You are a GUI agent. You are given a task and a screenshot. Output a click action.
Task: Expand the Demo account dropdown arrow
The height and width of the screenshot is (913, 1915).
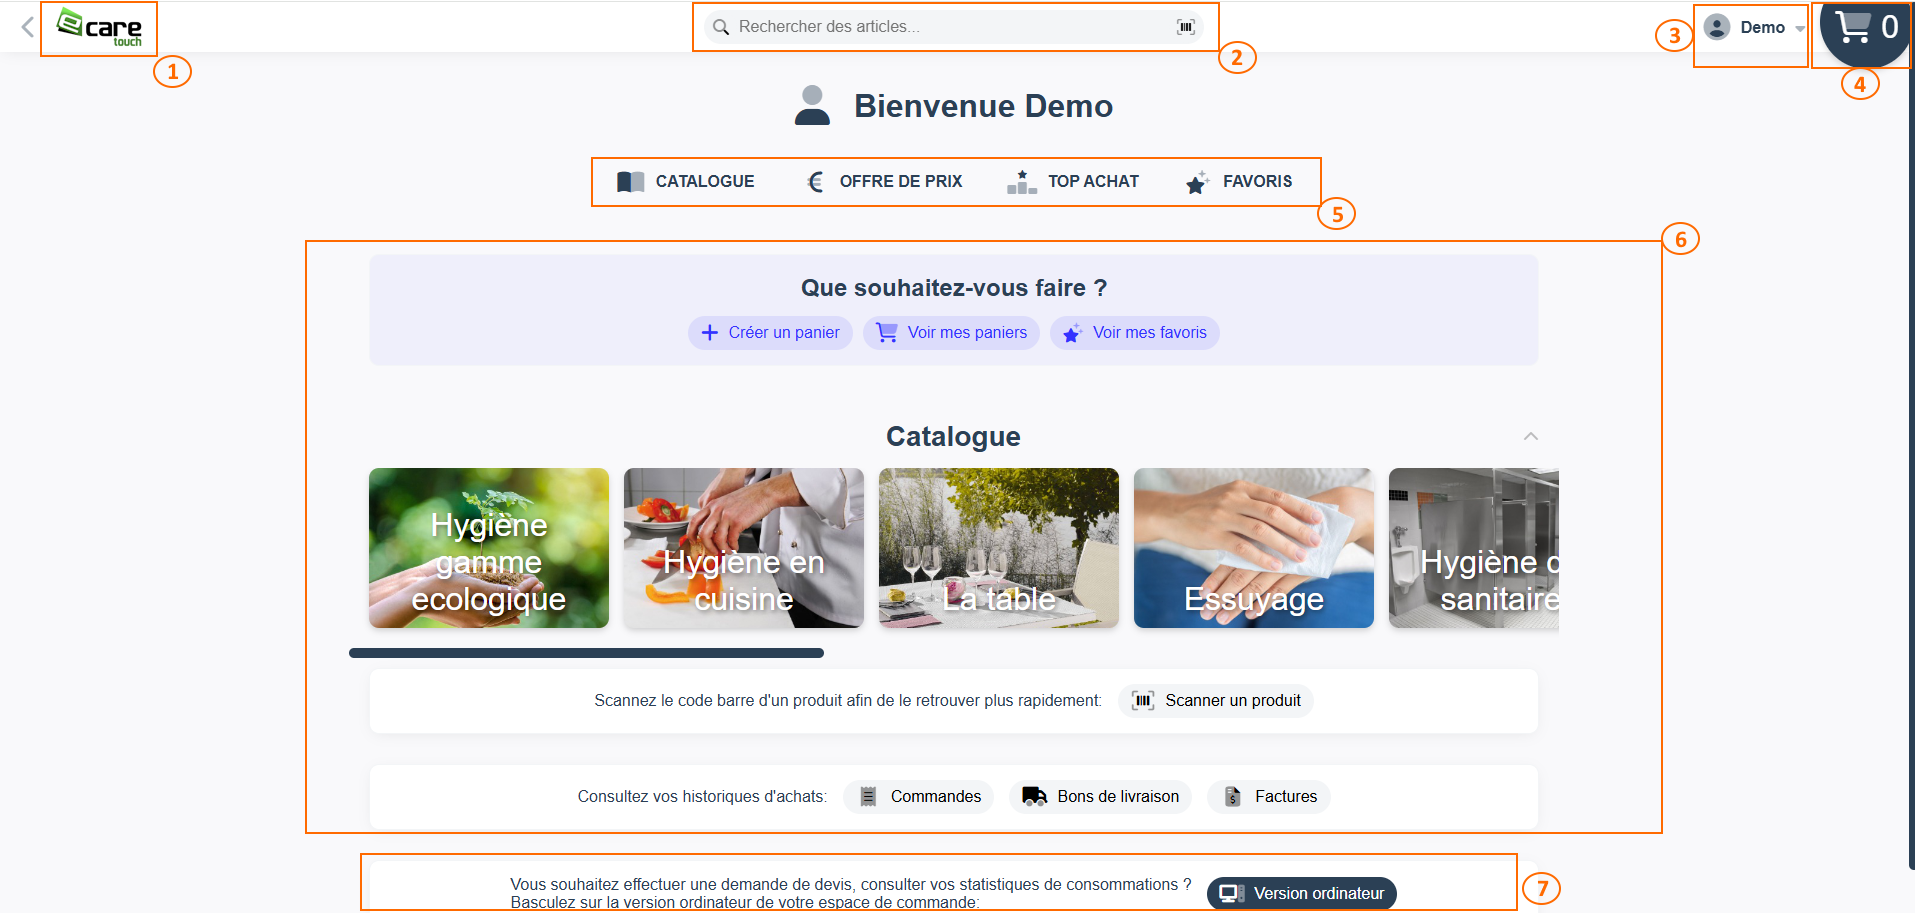pos(1800,28)
